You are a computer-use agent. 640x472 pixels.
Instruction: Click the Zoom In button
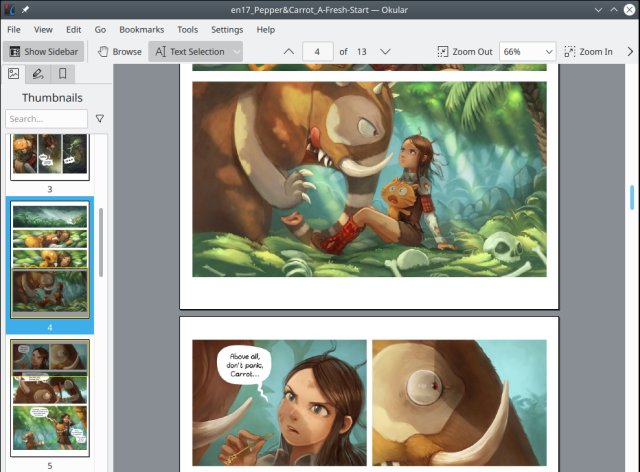click(x=588, y=52)
